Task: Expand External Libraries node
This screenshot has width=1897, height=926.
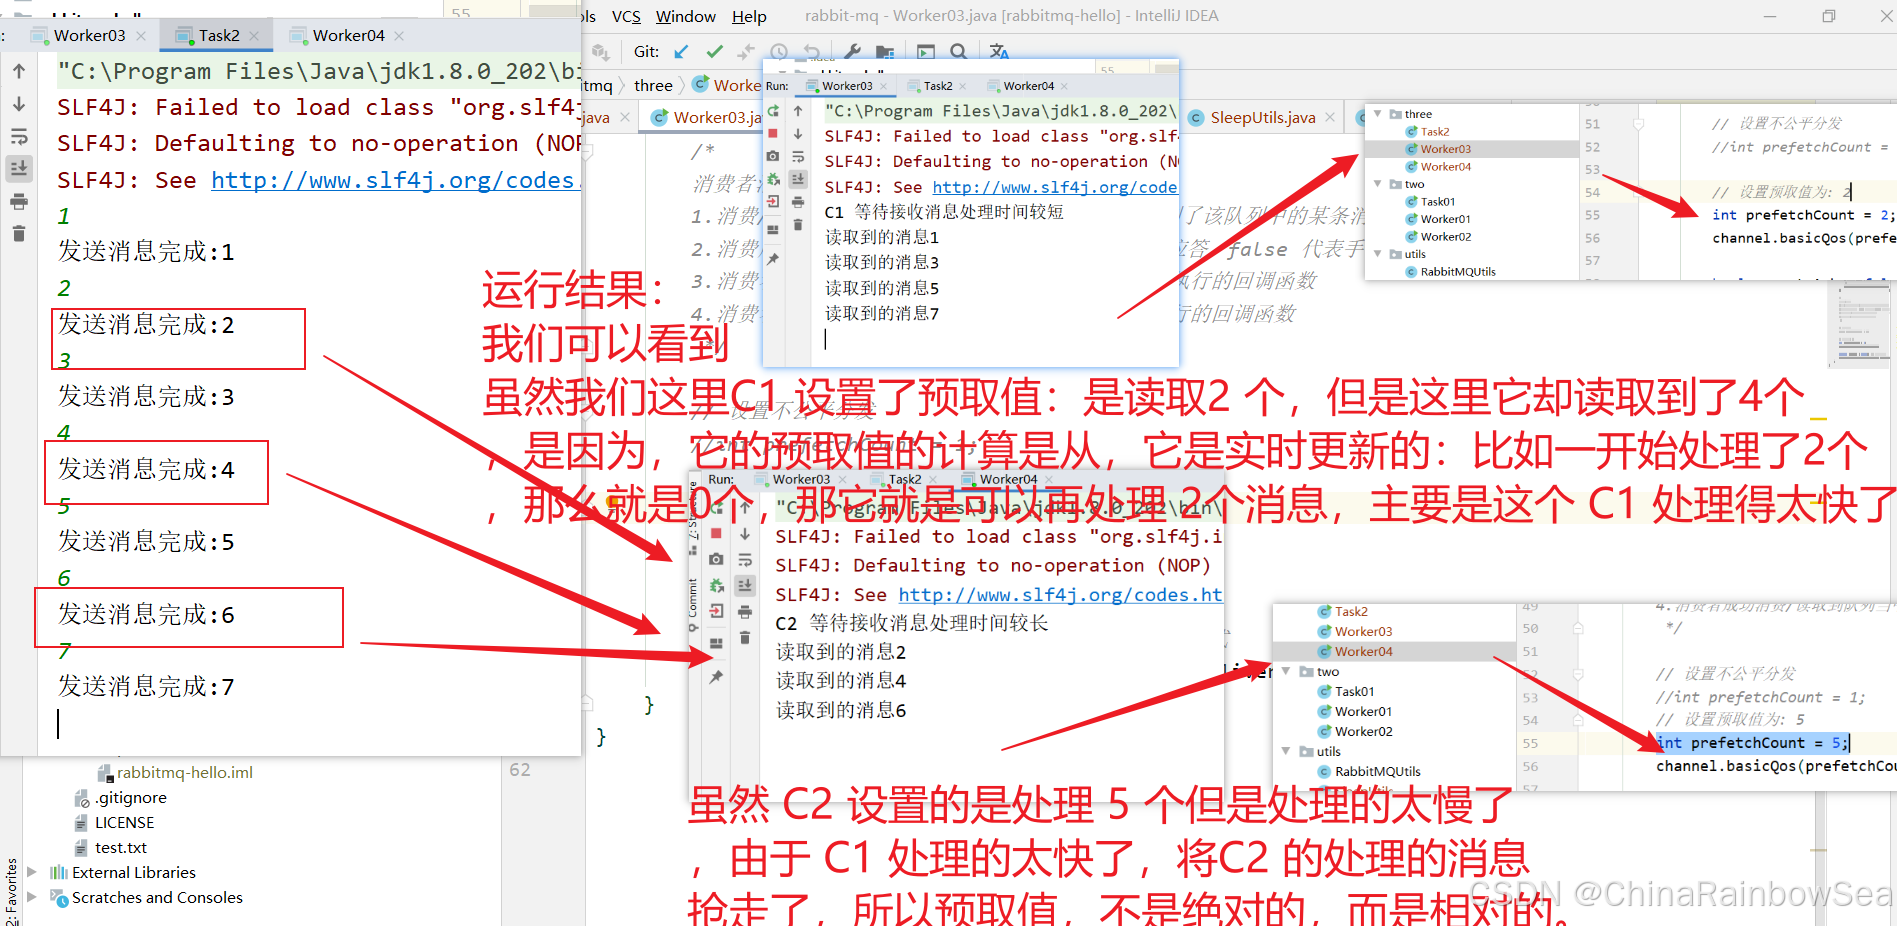Action: pyautogui.click(x=32, y=872)
